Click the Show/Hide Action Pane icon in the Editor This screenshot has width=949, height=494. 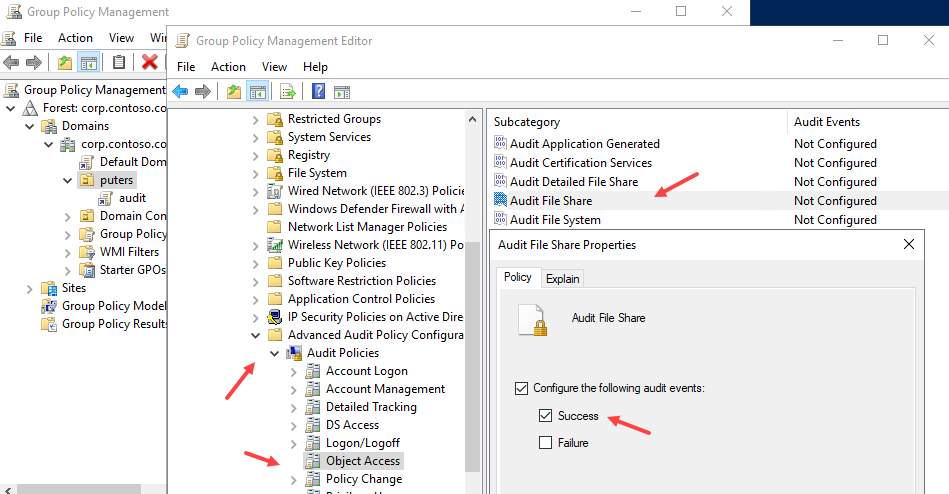(x=342, y=92)
